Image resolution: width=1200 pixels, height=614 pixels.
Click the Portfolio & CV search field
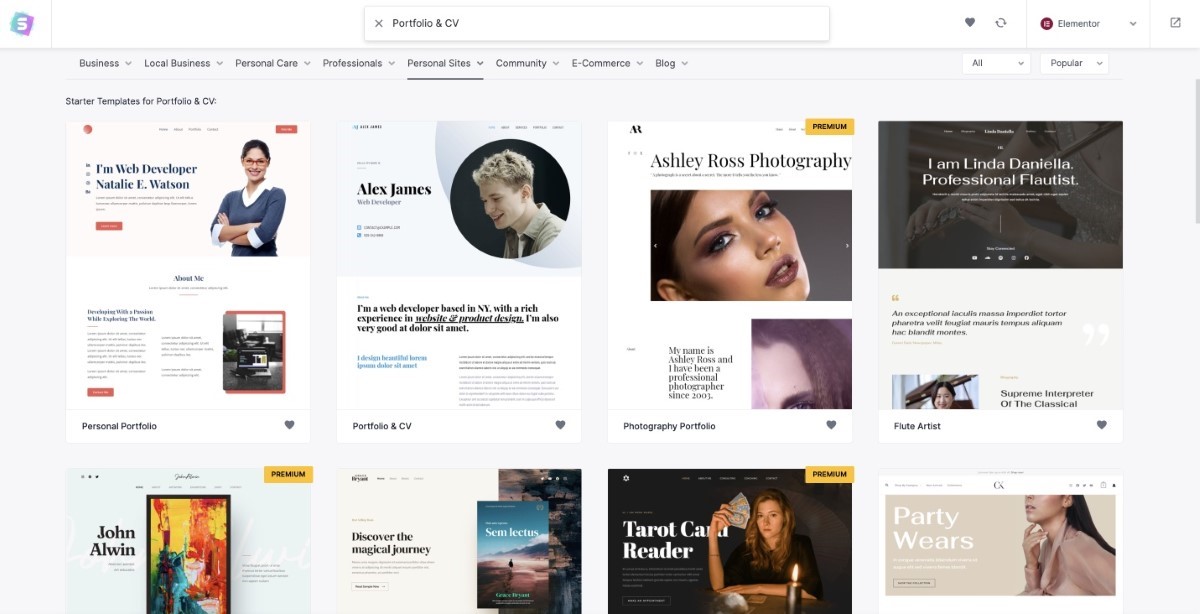597,23
